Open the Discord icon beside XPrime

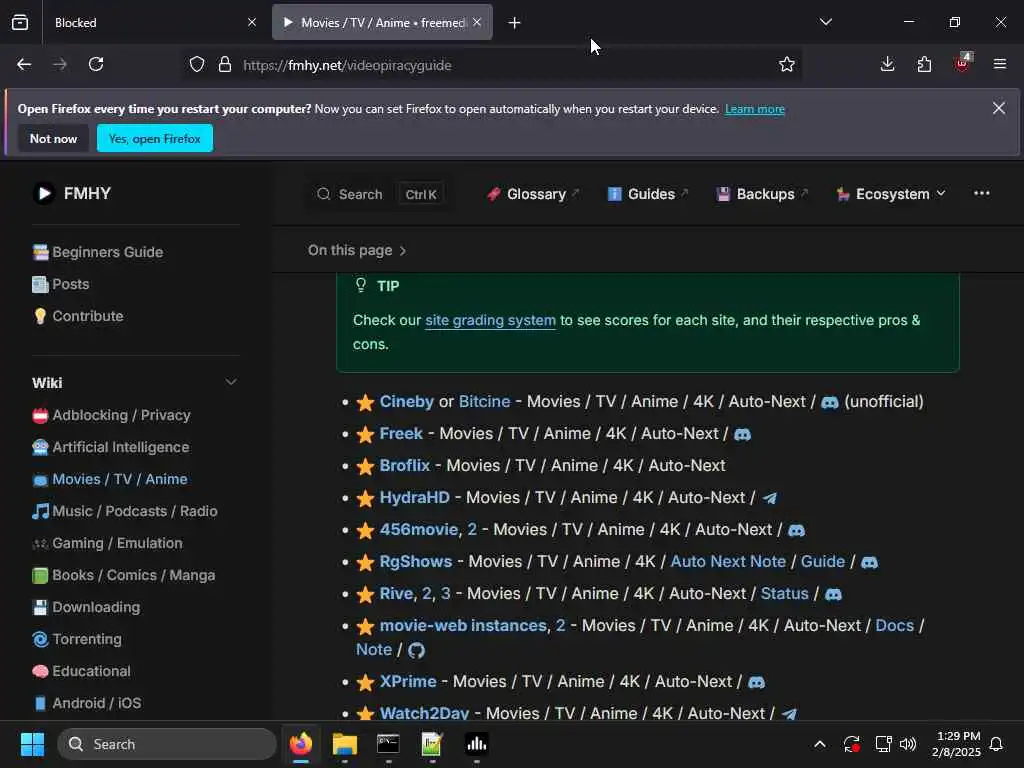[756, 682]
